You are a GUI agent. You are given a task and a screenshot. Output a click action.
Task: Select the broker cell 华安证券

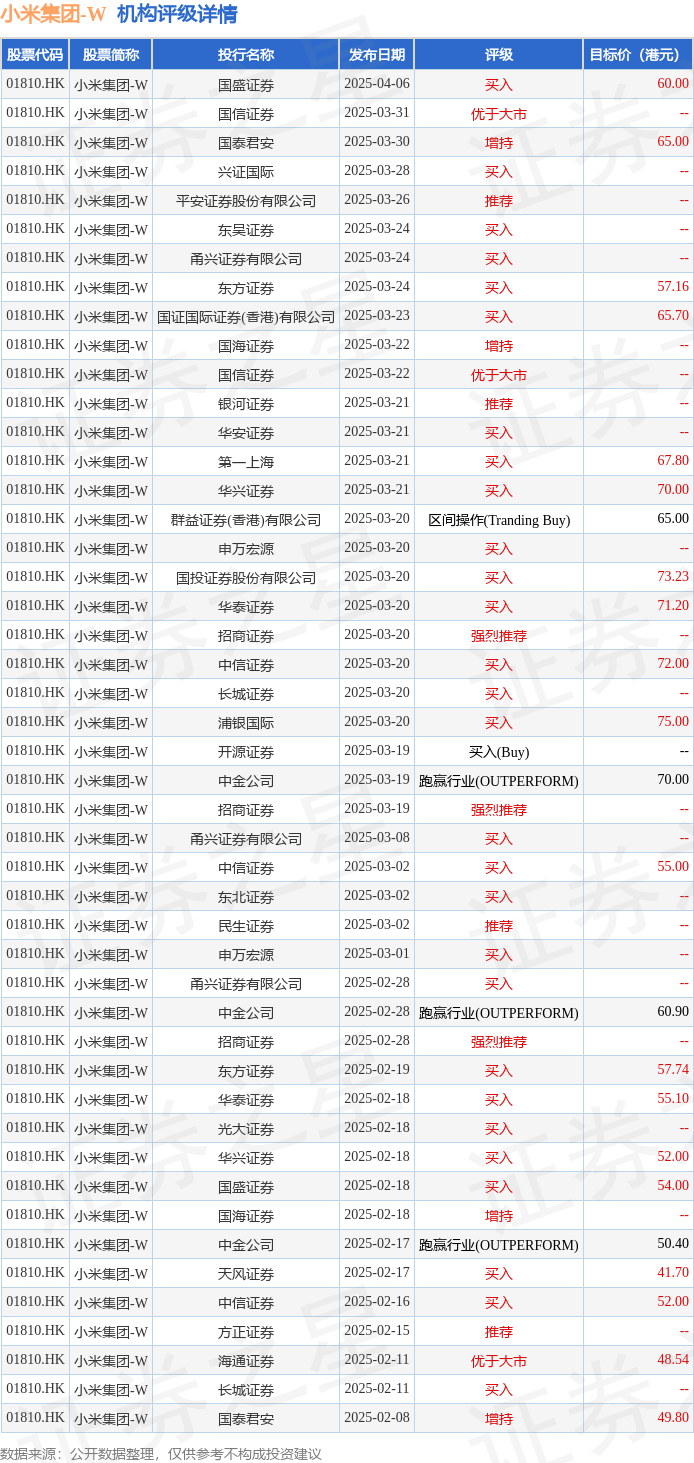click(246, 432)
